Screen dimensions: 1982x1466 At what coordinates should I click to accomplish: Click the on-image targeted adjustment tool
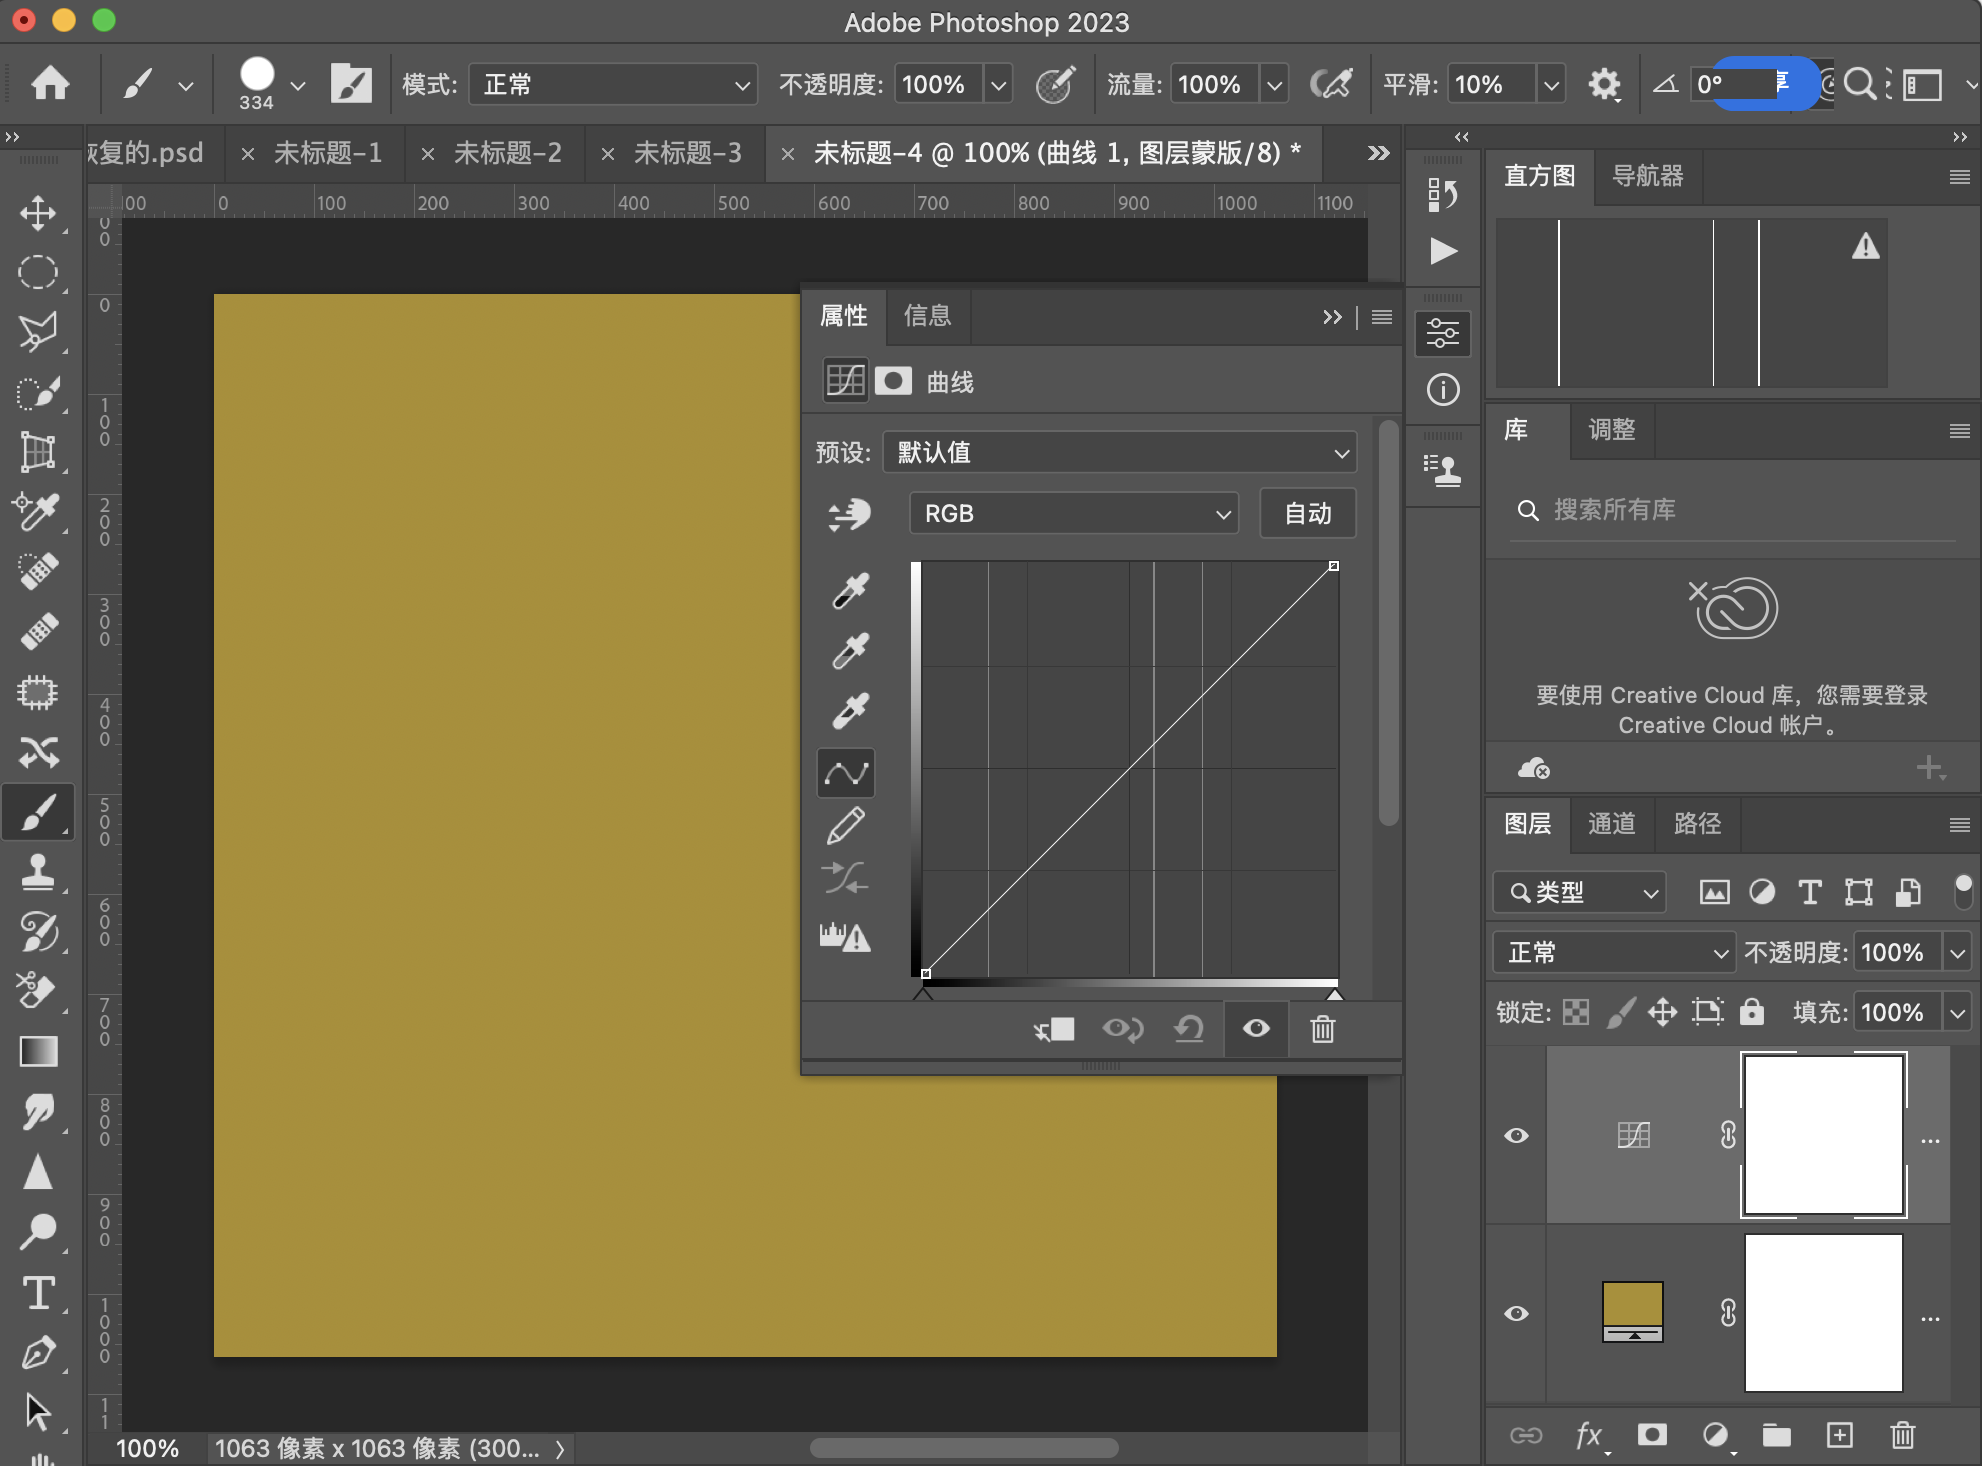(x=849, y=515)
